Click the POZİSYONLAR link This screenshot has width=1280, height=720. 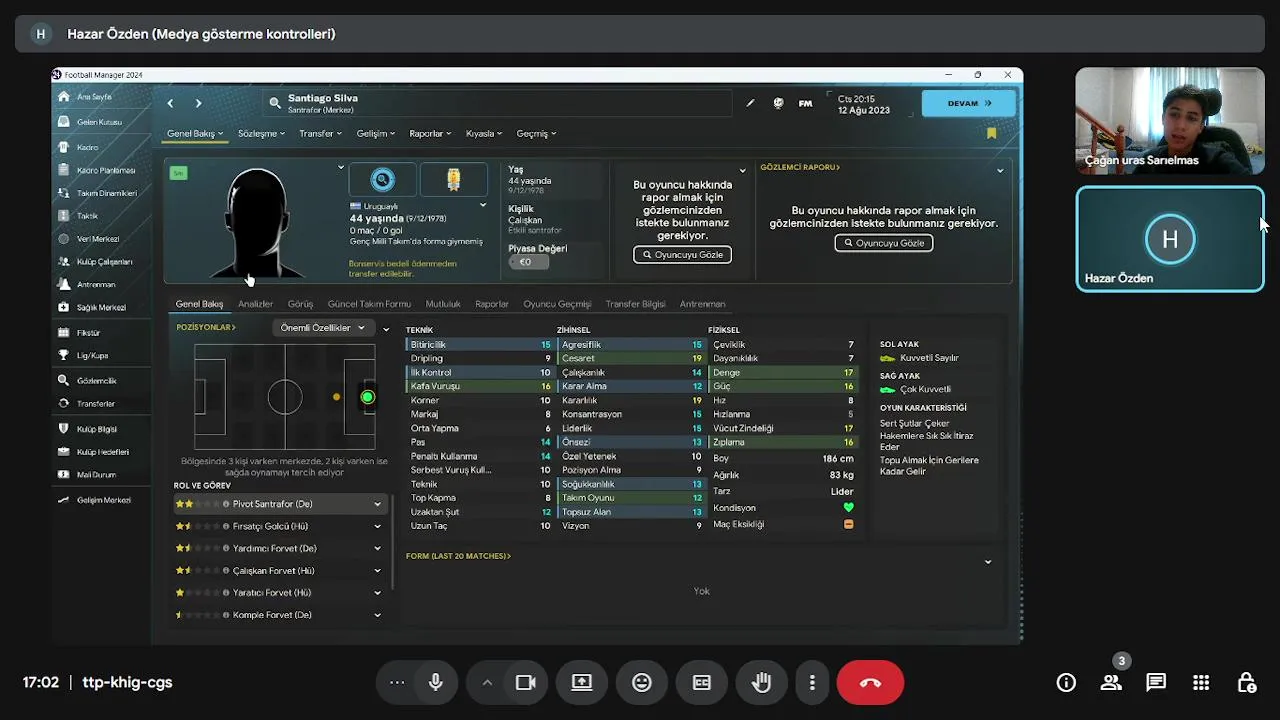pyautogui.click(x=206, y=327)
